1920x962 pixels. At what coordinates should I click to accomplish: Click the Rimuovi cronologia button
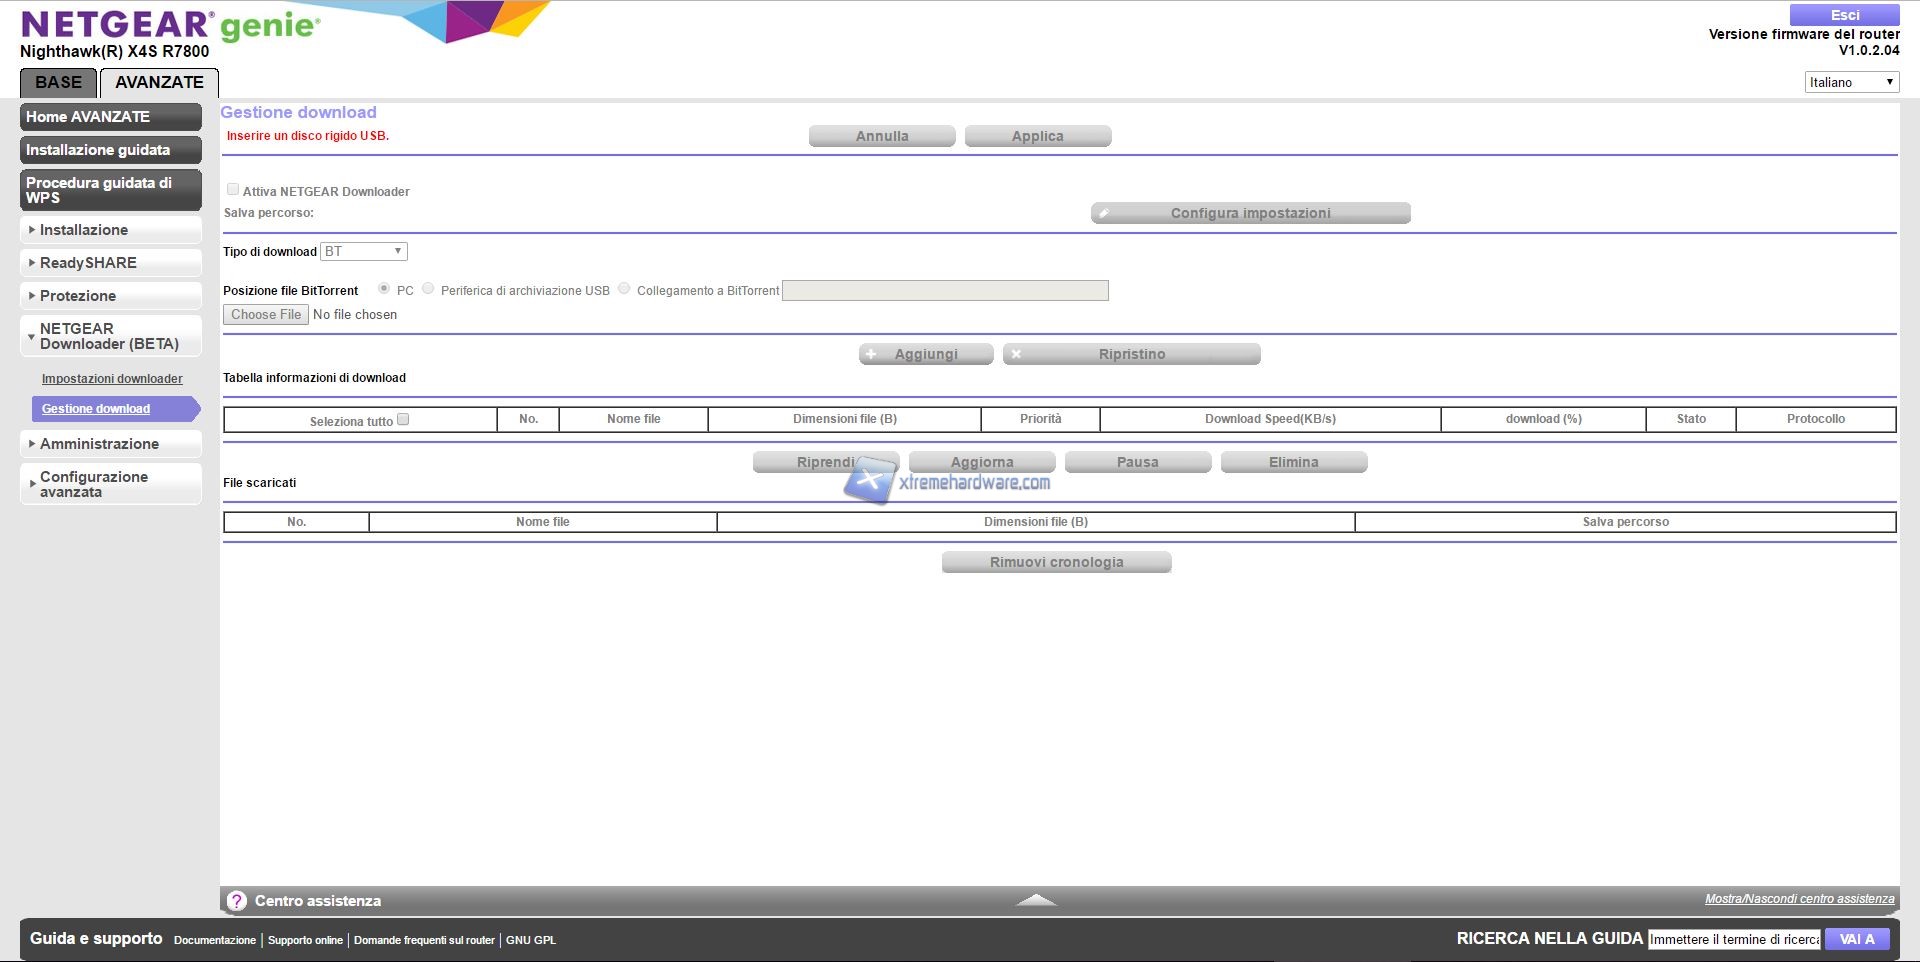[1056, 562]
